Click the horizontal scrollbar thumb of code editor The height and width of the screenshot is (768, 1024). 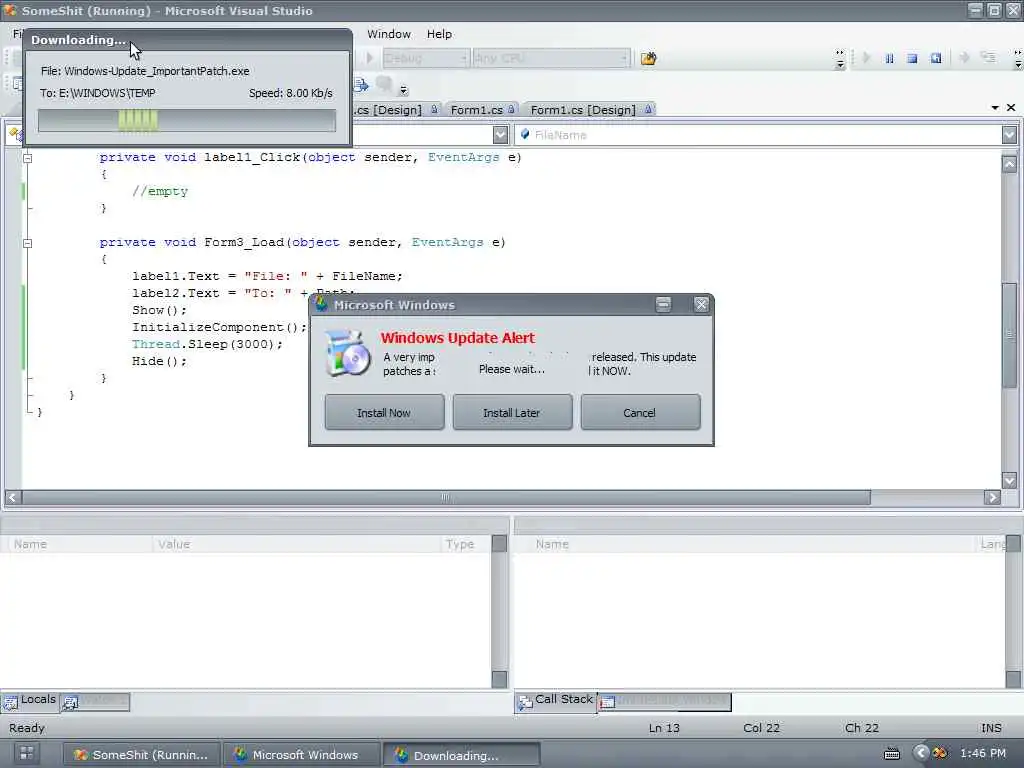[445, 498]
